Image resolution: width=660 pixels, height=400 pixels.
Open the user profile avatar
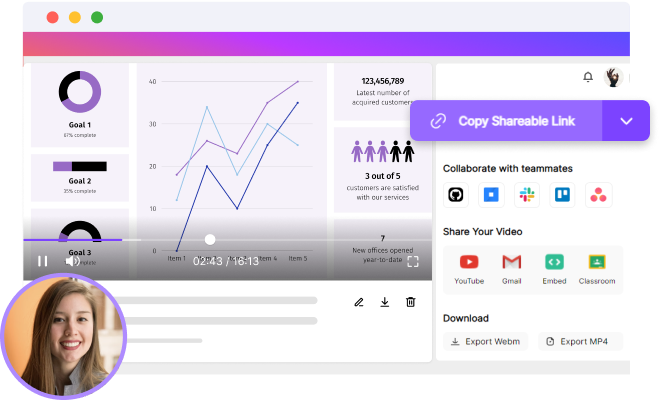613,77
